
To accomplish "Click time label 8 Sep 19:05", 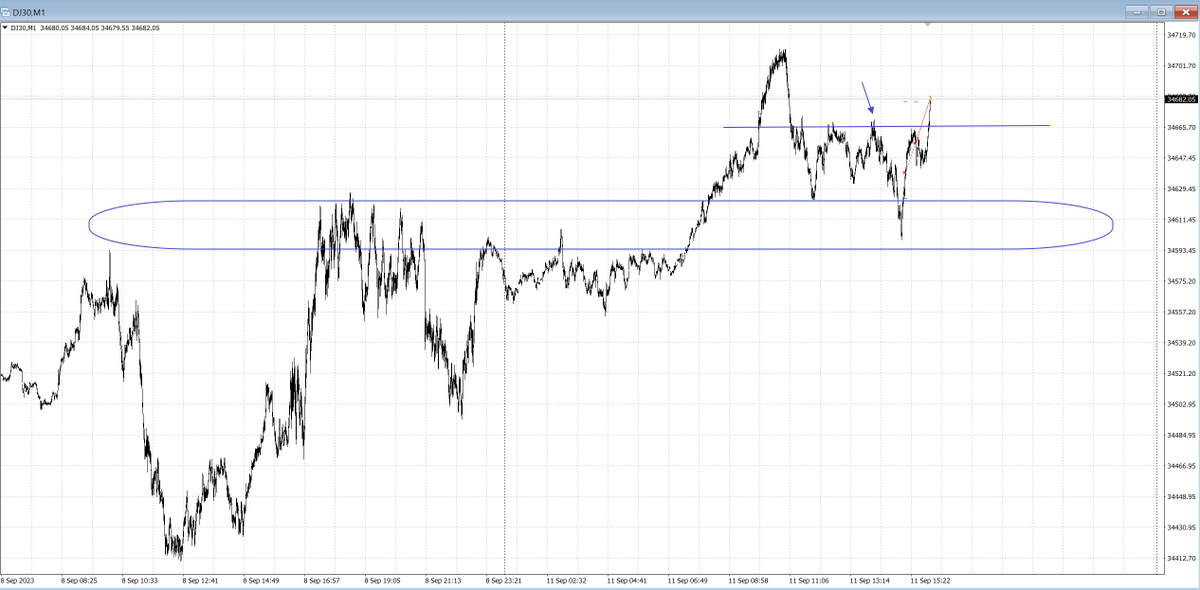I will click(x=383, y=579).
